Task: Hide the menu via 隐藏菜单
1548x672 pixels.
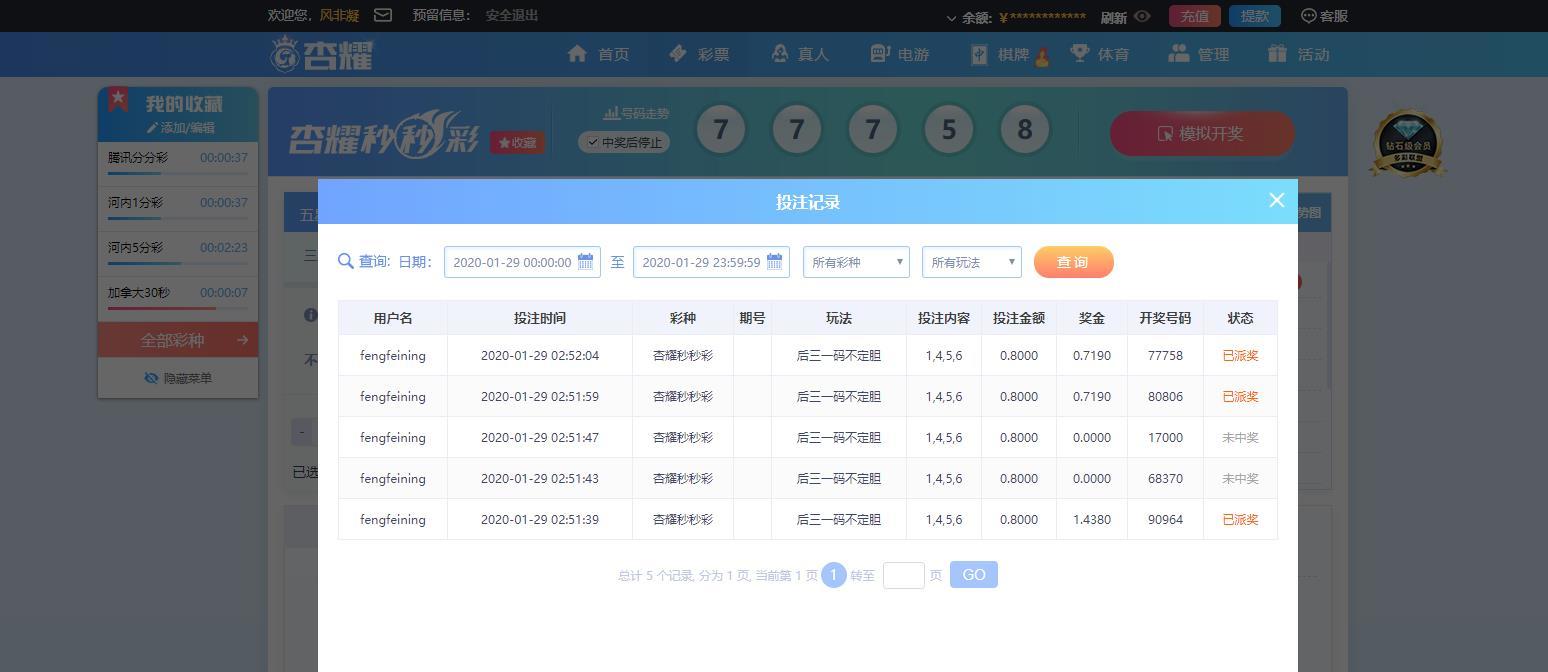Action: [x=177, y=378]
